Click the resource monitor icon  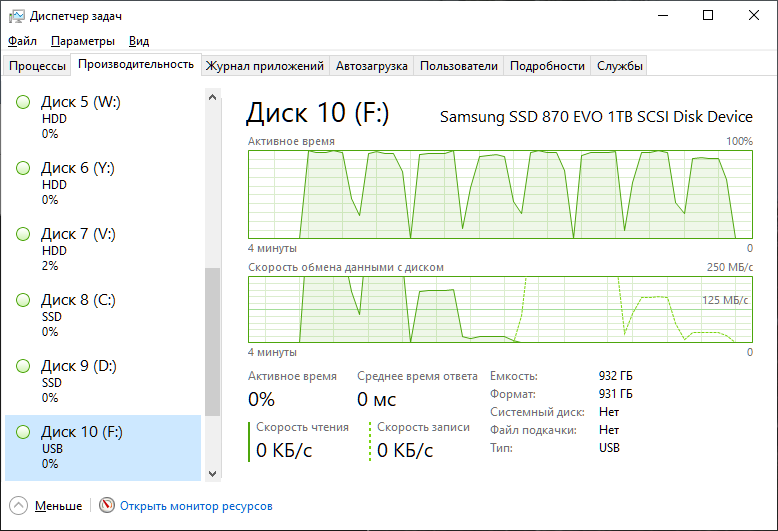tap(107, 506)
